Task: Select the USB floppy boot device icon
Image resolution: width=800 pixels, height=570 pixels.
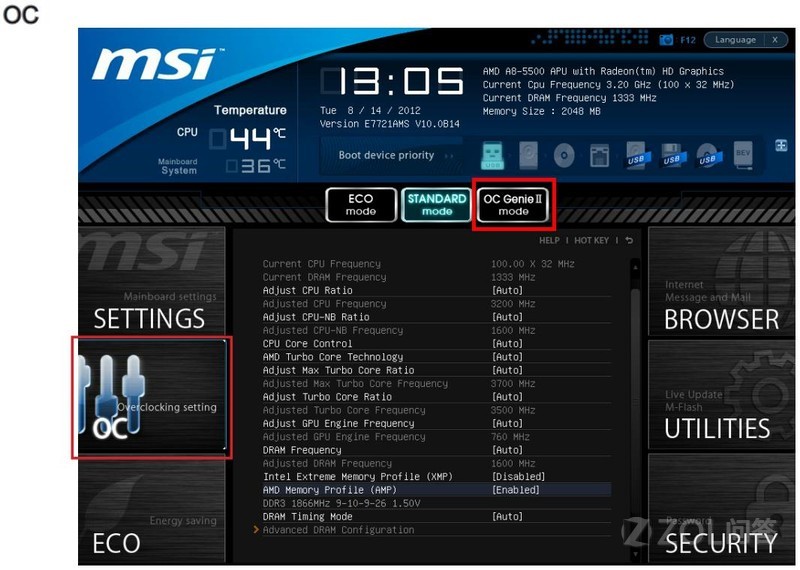Action: (x=671, y=155)
